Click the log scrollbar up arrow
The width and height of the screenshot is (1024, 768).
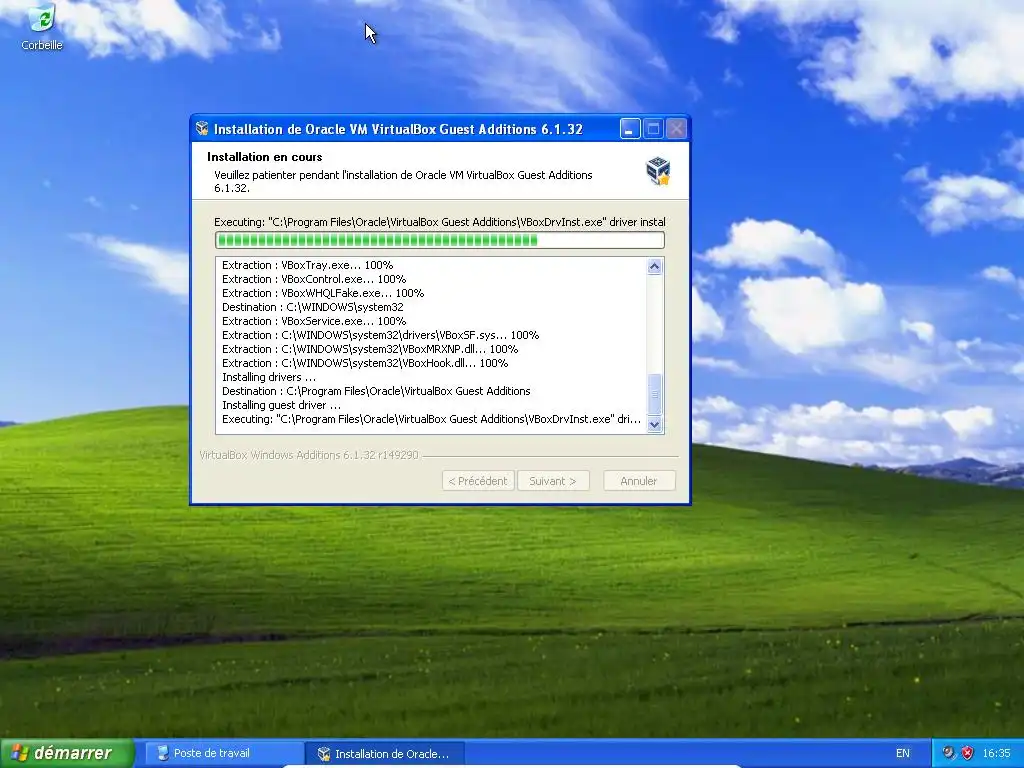tap(654, 266)
